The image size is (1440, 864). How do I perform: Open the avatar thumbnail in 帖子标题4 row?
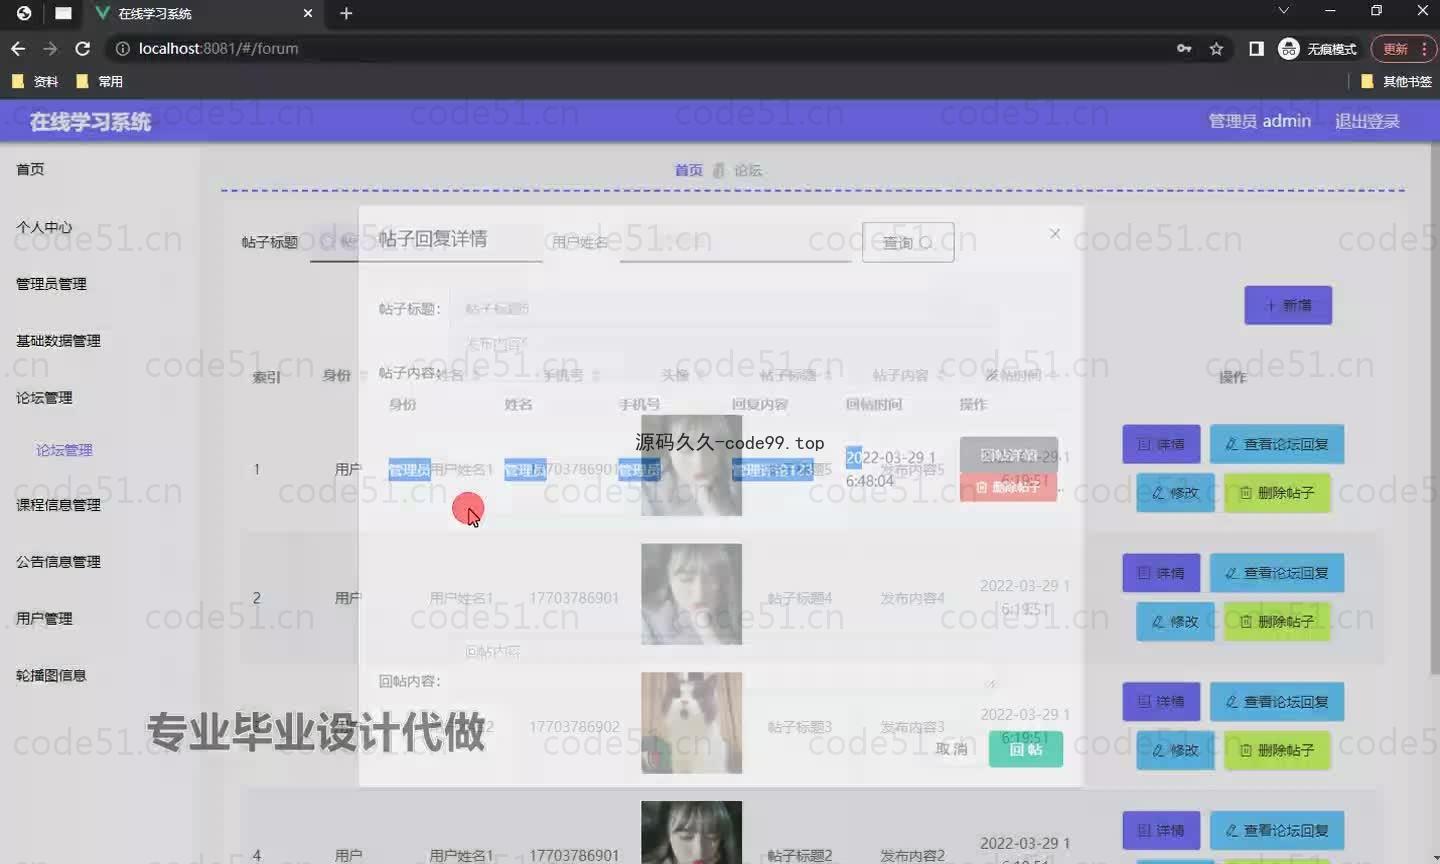[x=691, y=594]
